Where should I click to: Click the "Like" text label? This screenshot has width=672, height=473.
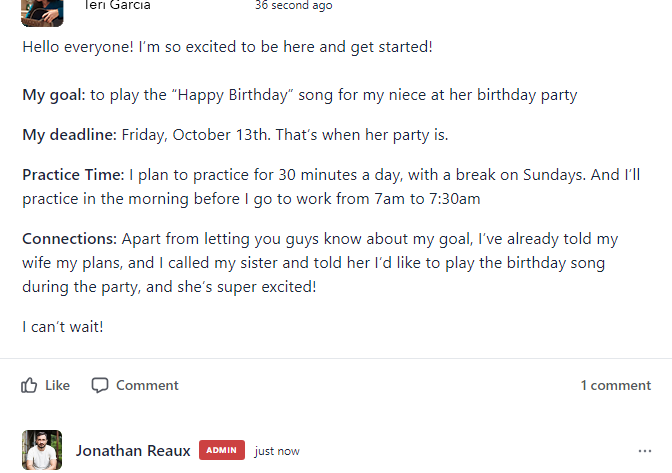[57, 385]
